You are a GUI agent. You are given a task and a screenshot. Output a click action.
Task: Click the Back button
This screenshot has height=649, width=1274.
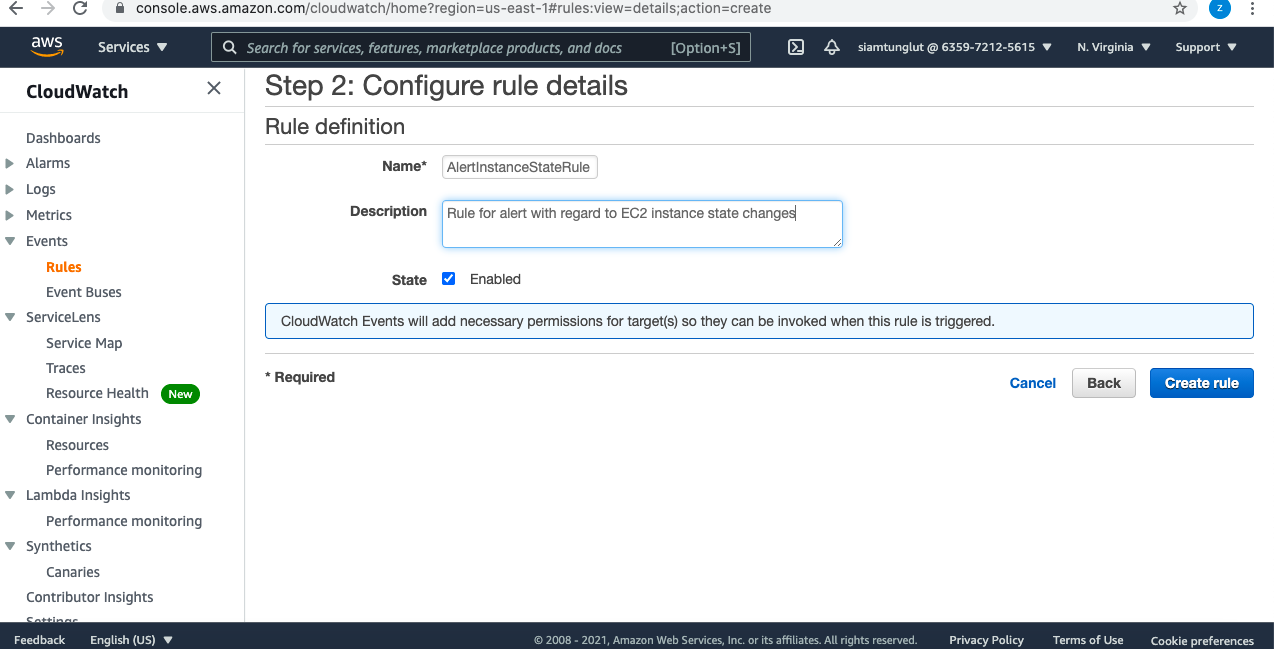pos(1104,383)
